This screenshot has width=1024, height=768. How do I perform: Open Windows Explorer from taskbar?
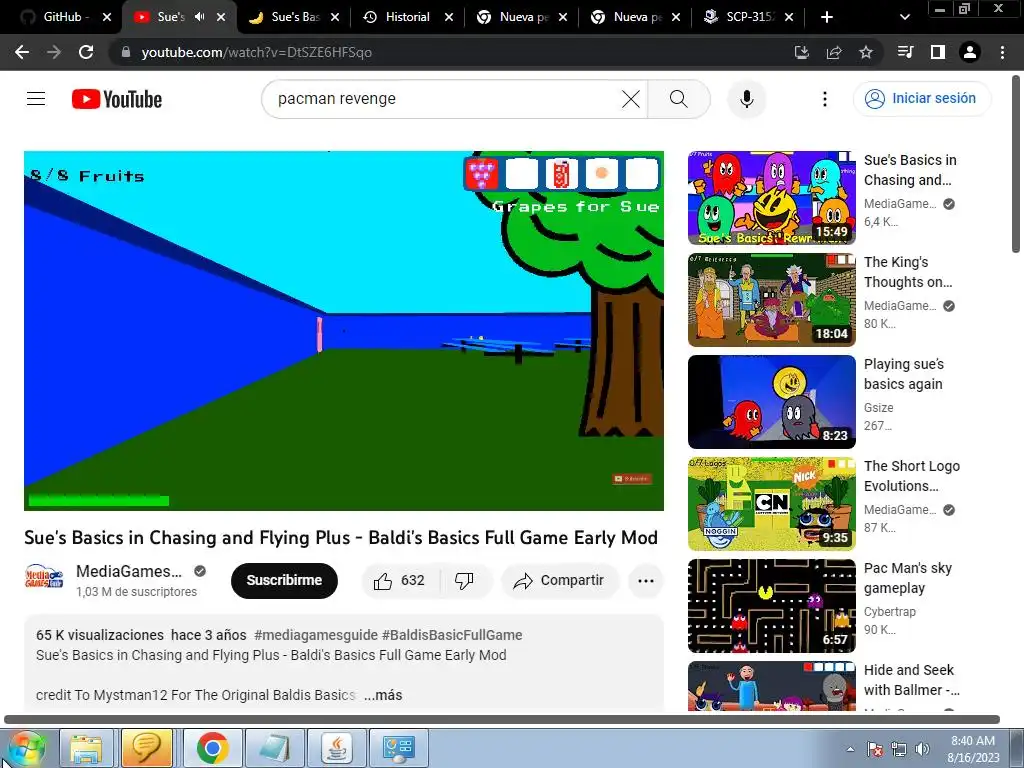tap(86, 748)
